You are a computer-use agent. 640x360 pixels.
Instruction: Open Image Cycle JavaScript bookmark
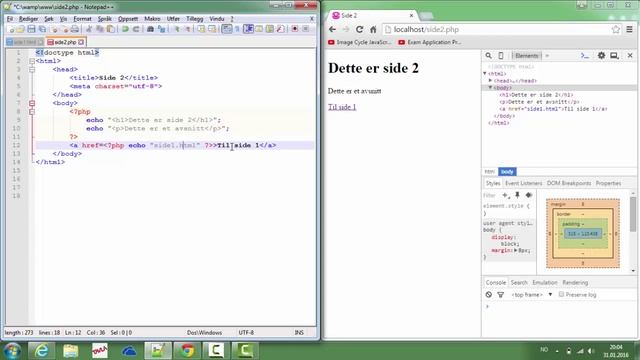point(359,42)
